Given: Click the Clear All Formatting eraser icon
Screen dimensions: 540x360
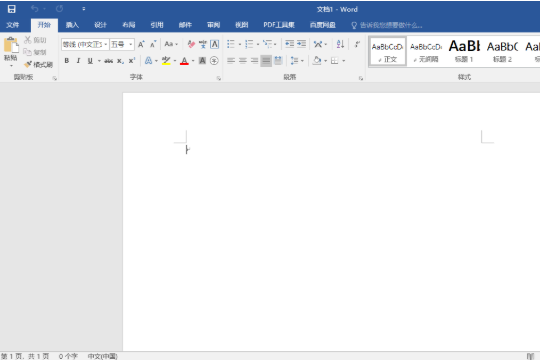Looking at the screenshot, I should [x=191, y=44].
